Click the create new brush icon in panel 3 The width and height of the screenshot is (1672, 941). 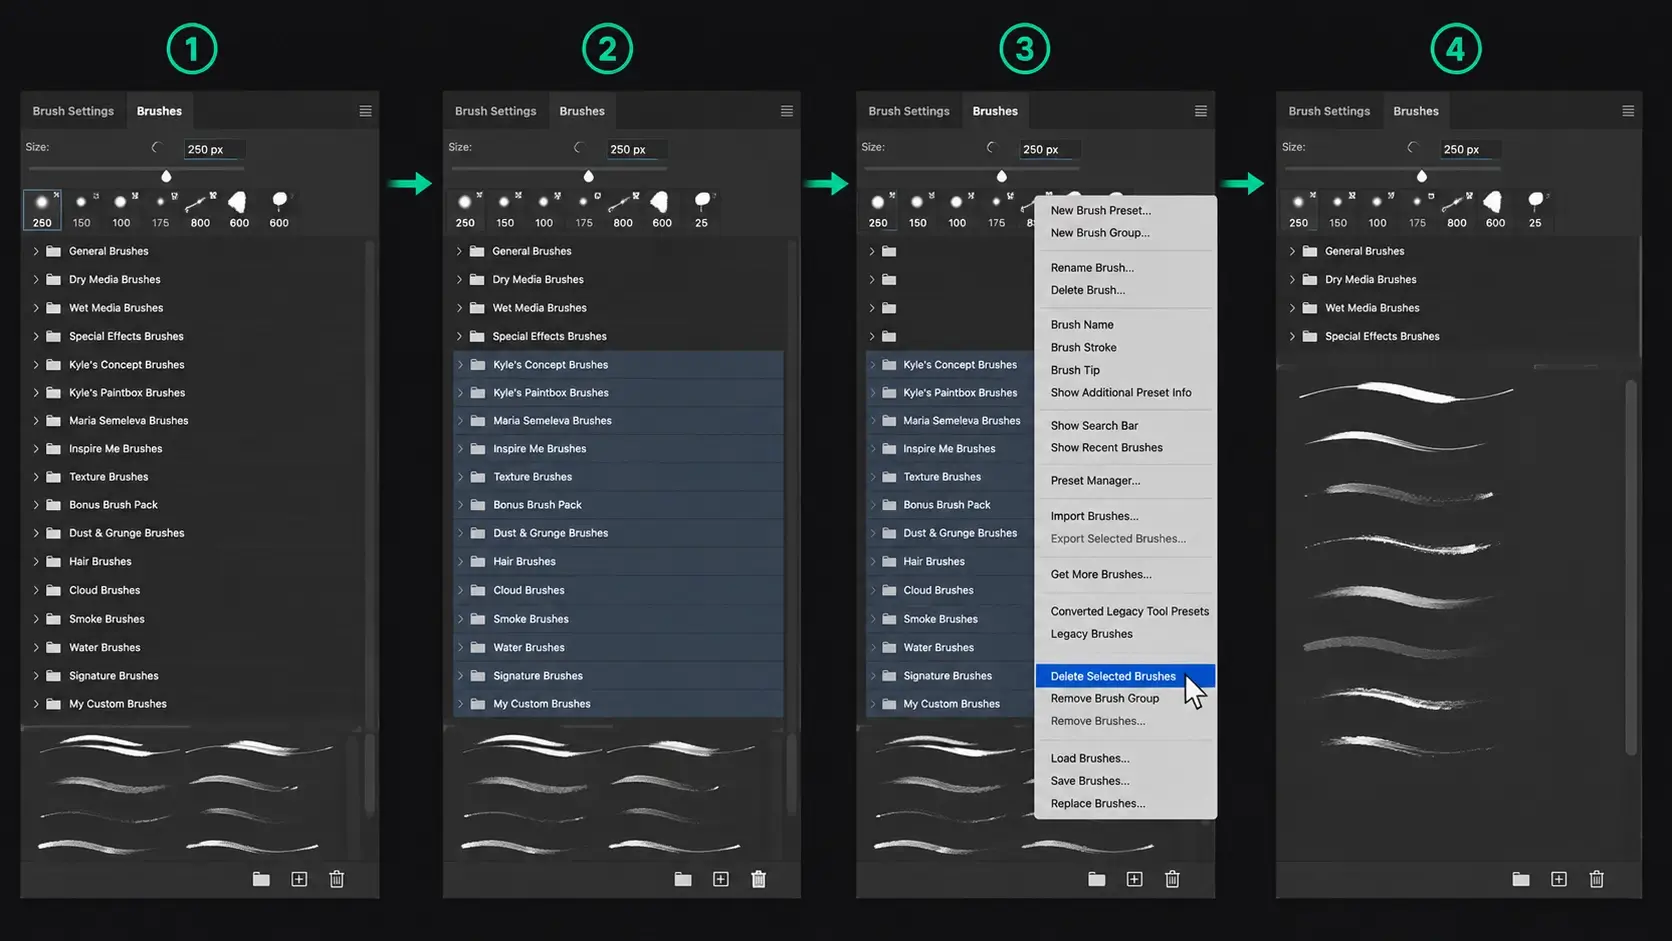click(x=1134, y=879)
